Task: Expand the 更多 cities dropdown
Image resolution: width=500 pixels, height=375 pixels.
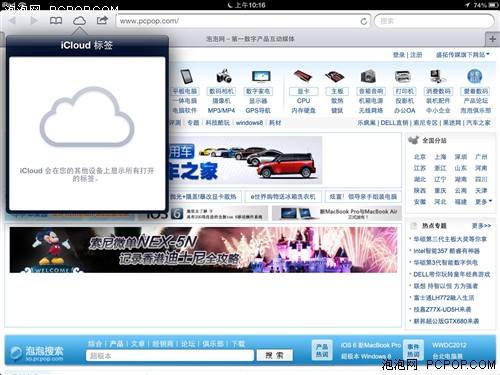Action: (483, 202)
